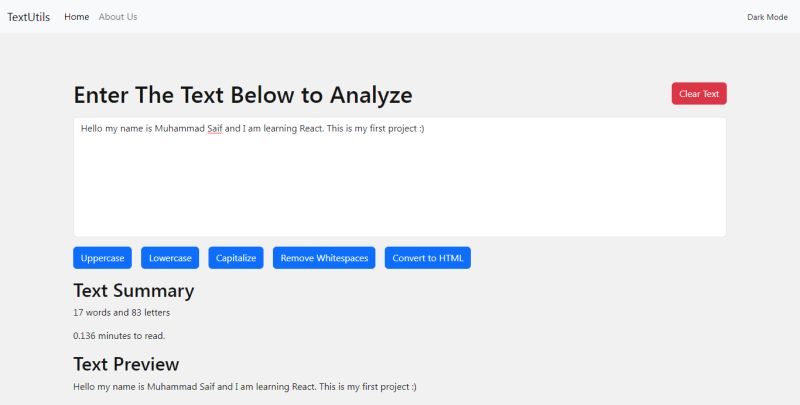Click the preview paragraph under Text Preview
The image size is (800, 405).
tap(244, 386)
